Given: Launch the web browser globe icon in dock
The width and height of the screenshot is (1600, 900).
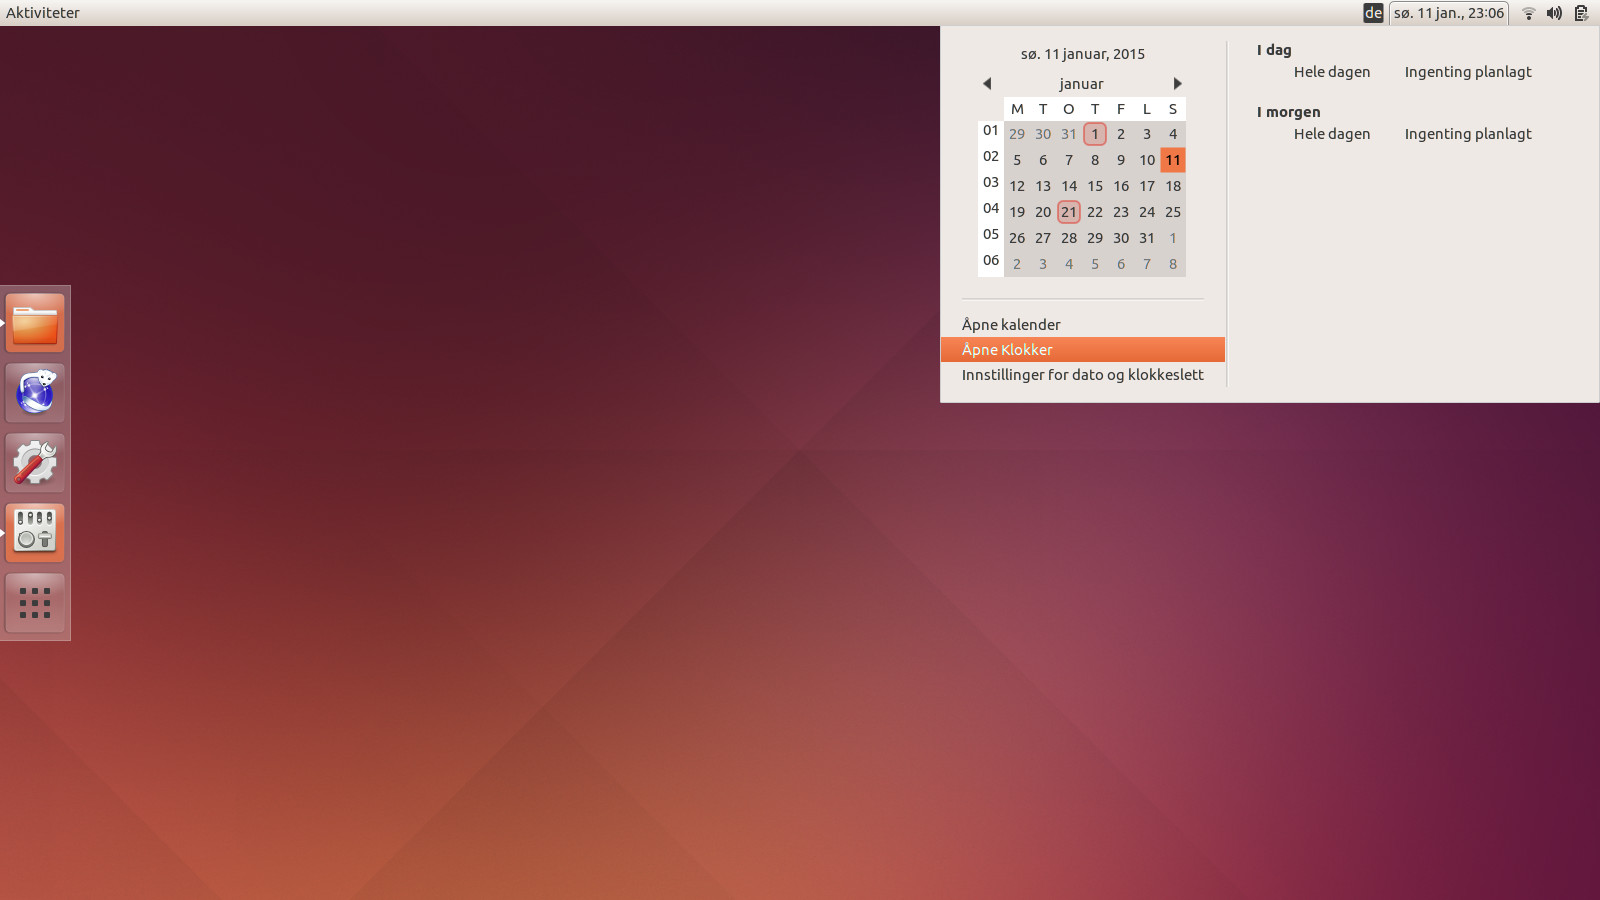Looking at the screenshot, I should coord(35,393).
